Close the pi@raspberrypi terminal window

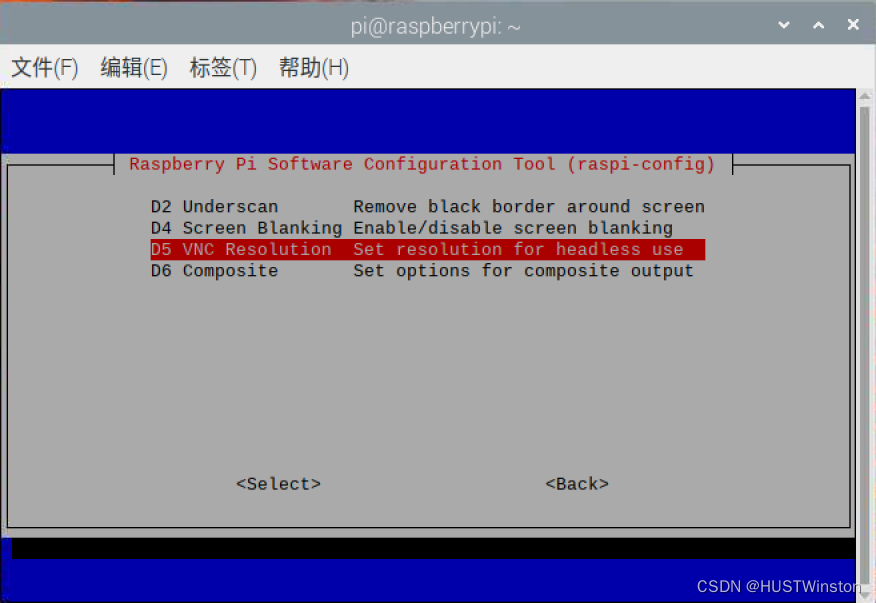pyautogui.click(x=853, y=25)
